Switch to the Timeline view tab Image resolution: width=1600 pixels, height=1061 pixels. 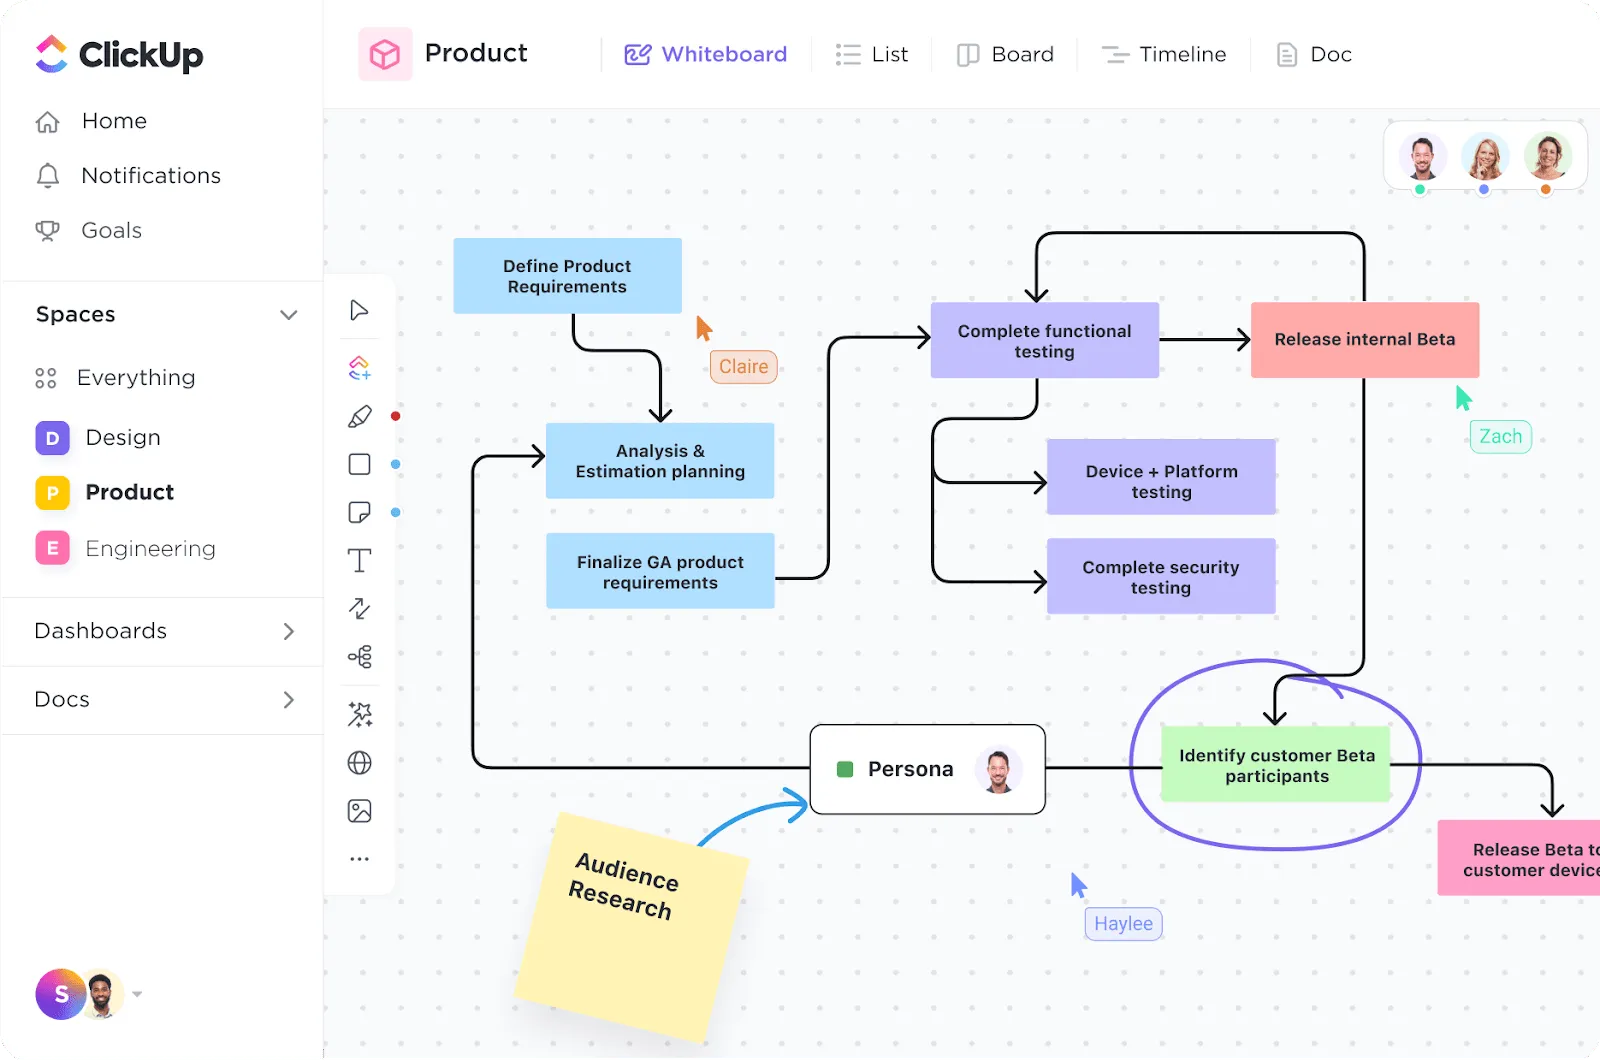tap(1164, 54)
